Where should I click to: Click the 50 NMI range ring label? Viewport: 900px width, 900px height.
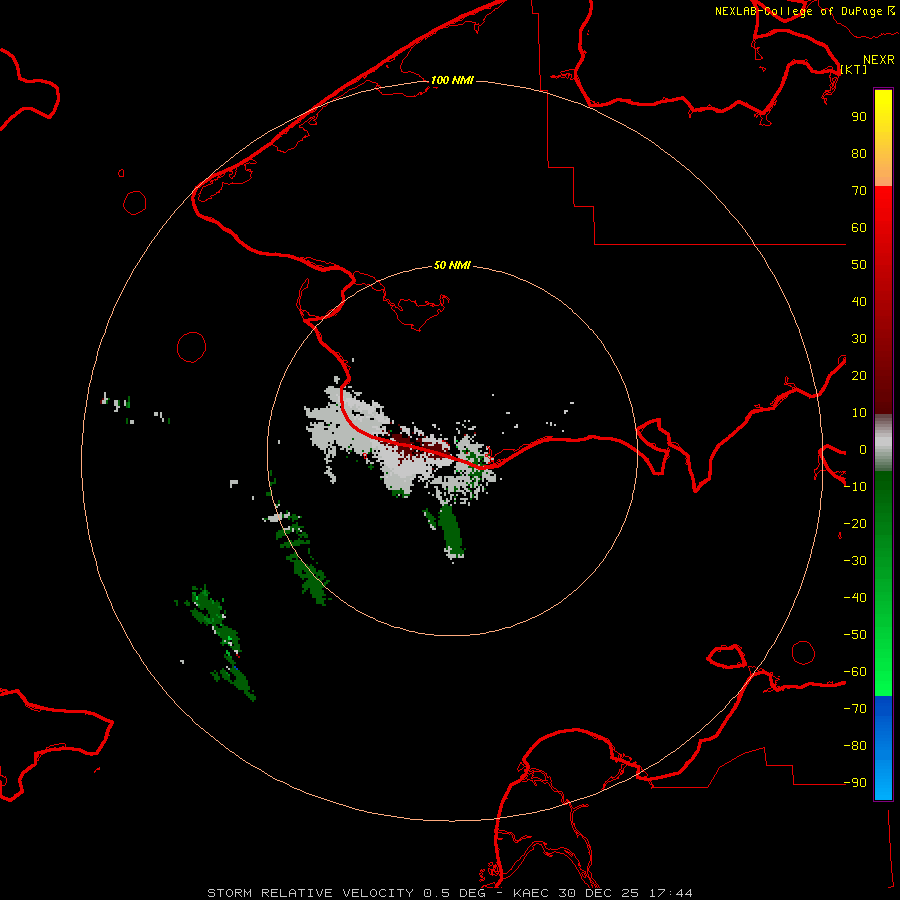[x=452, y=265]
